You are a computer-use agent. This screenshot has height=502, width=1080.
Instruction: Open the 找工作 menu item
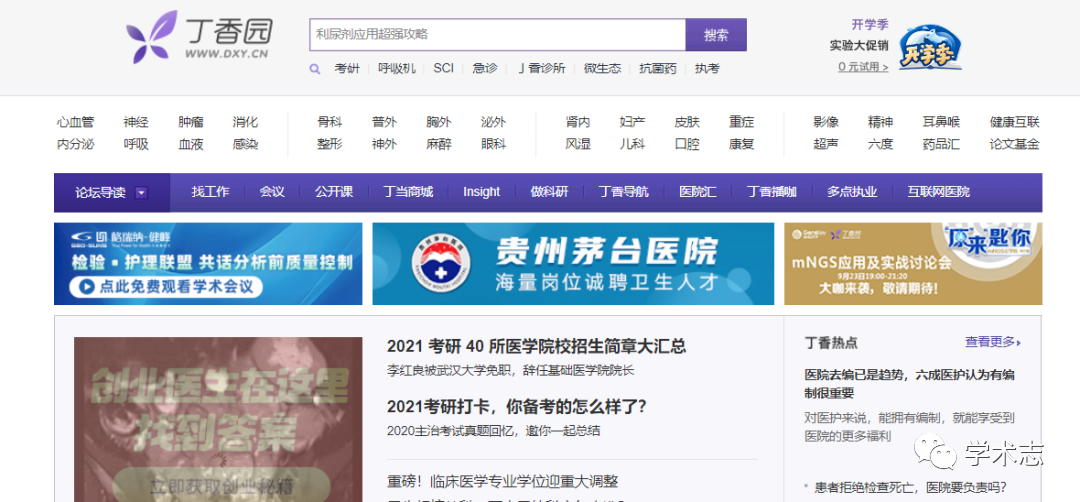(x=211, y=192)
